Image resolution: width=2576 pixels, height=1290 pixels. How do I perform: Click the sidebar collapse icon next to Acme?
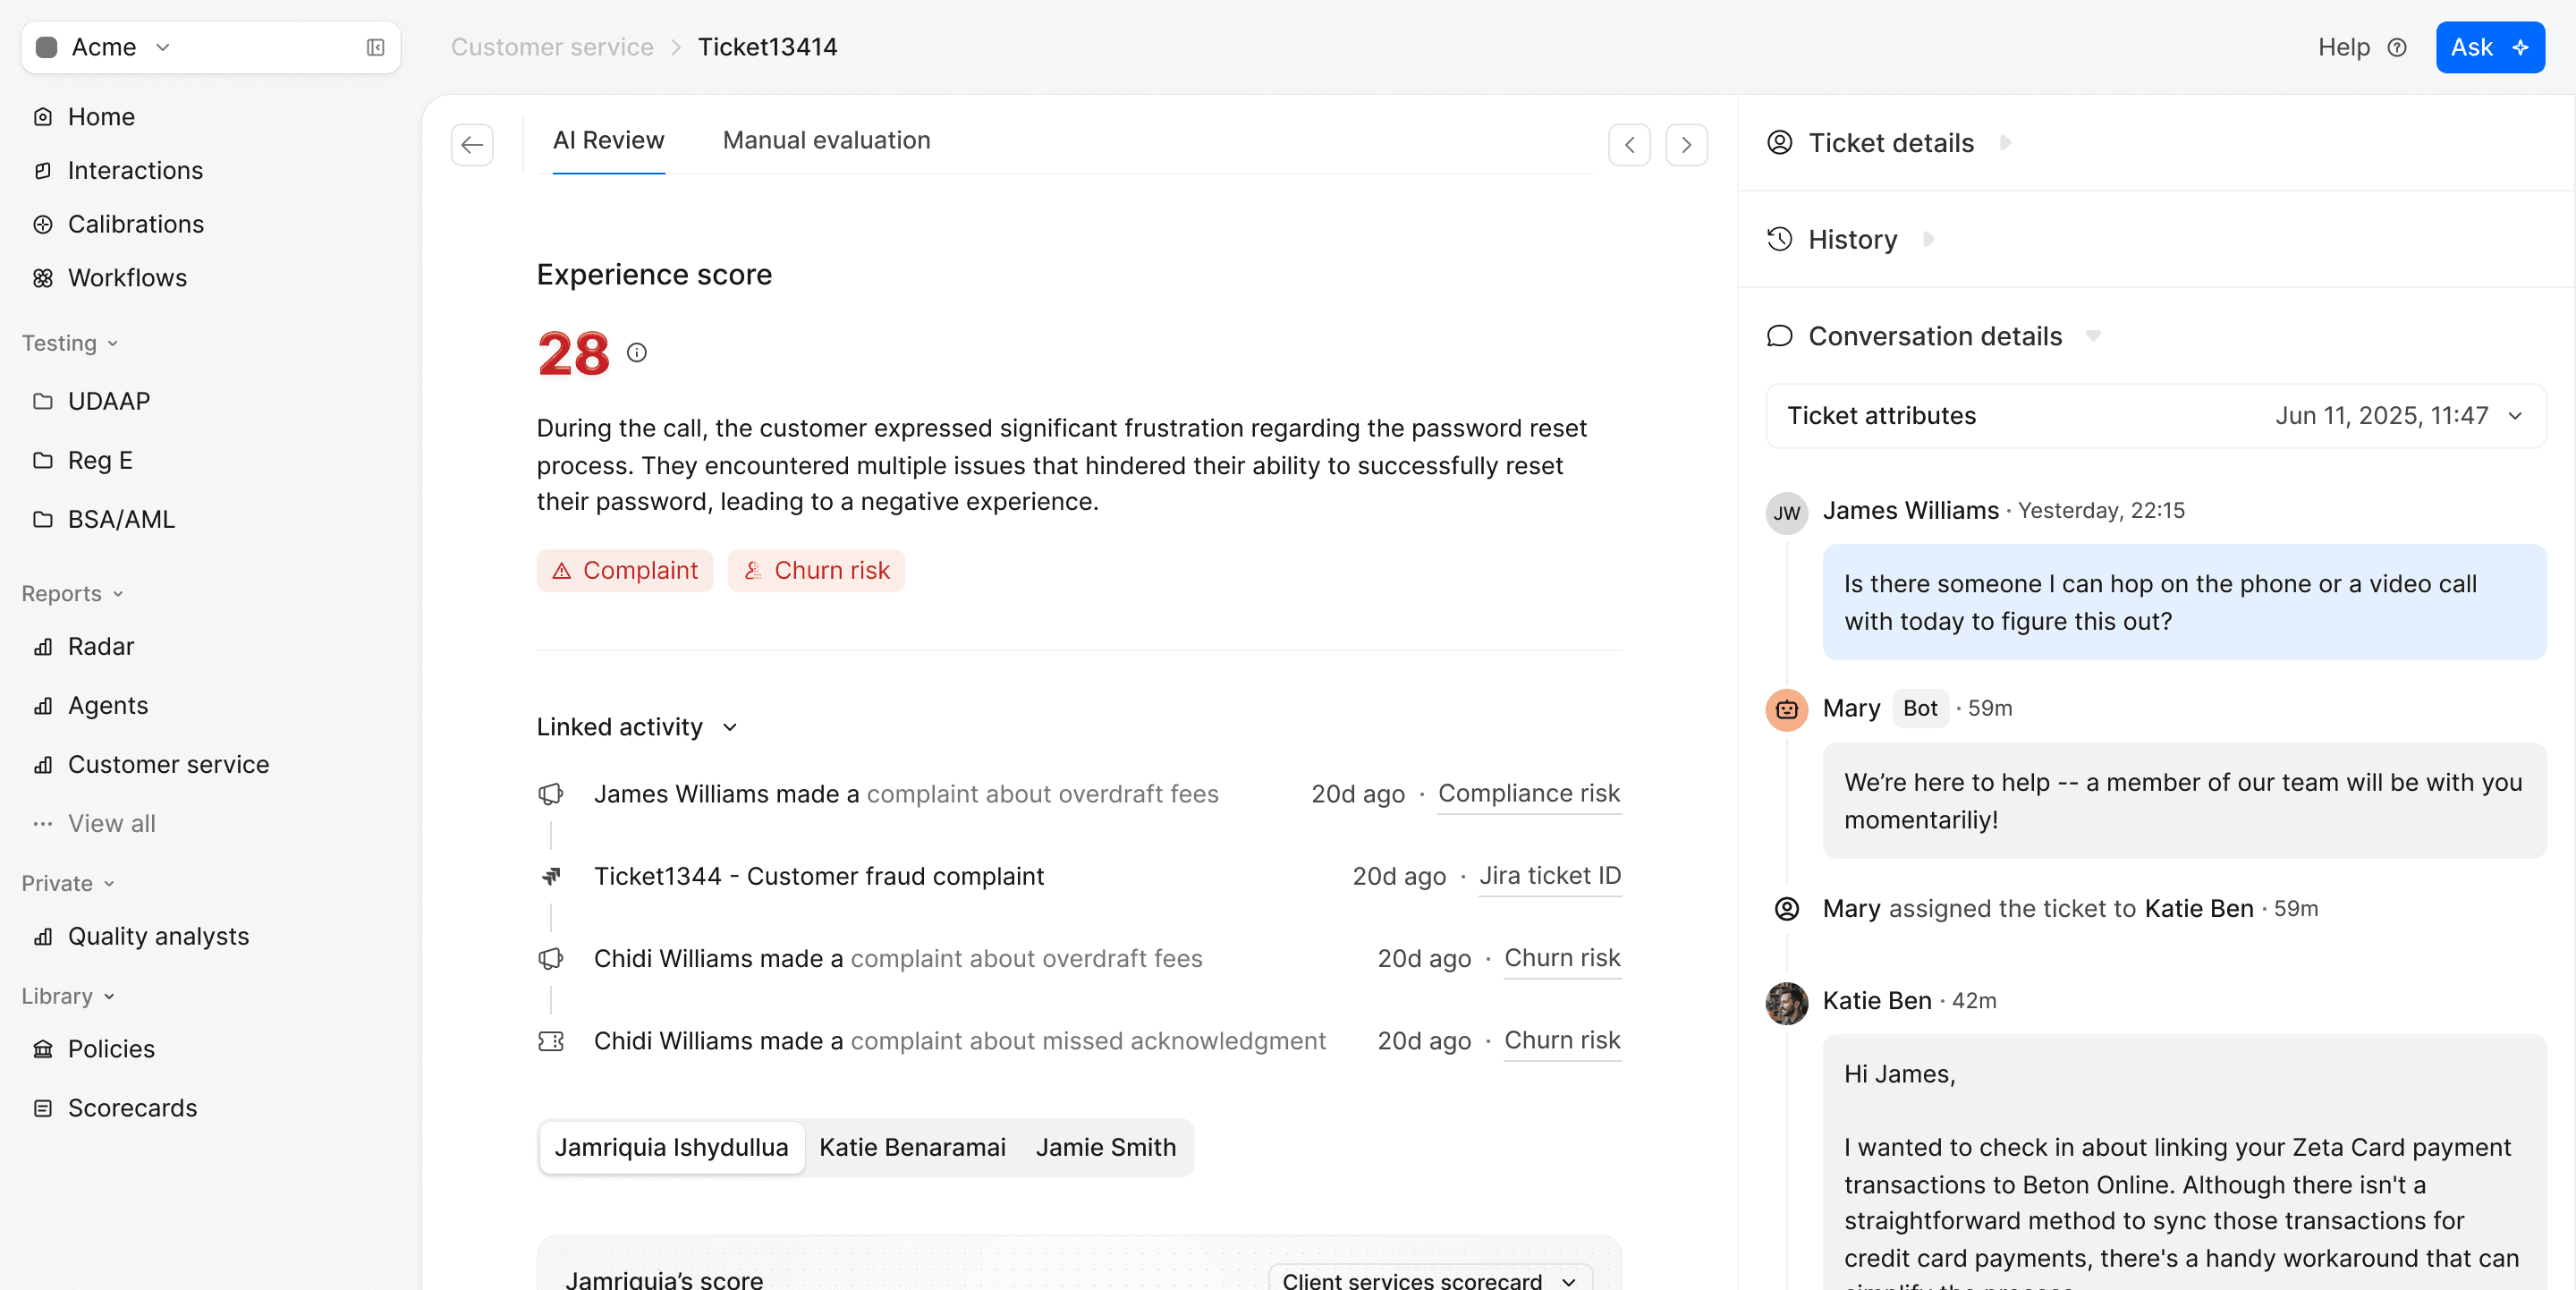(375, 47)
